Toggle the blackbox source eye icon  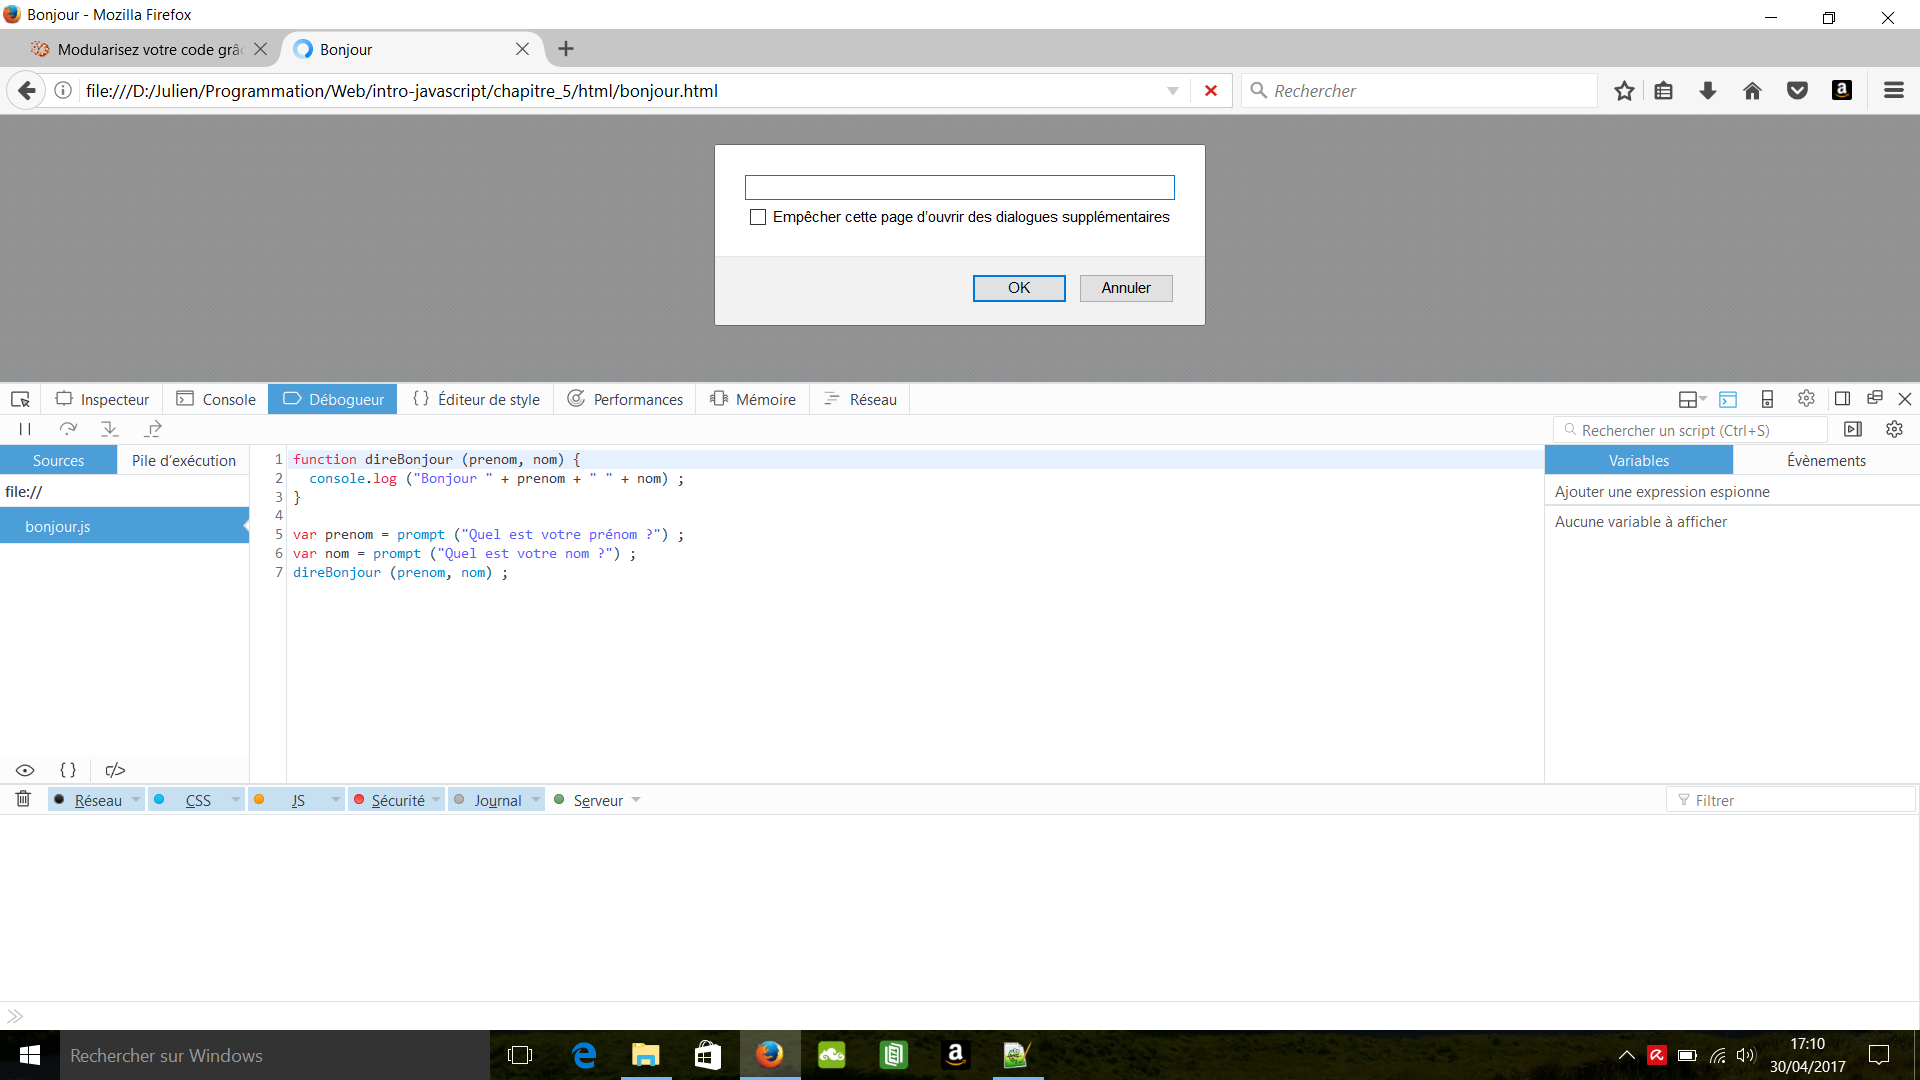[x=24, y=770]
